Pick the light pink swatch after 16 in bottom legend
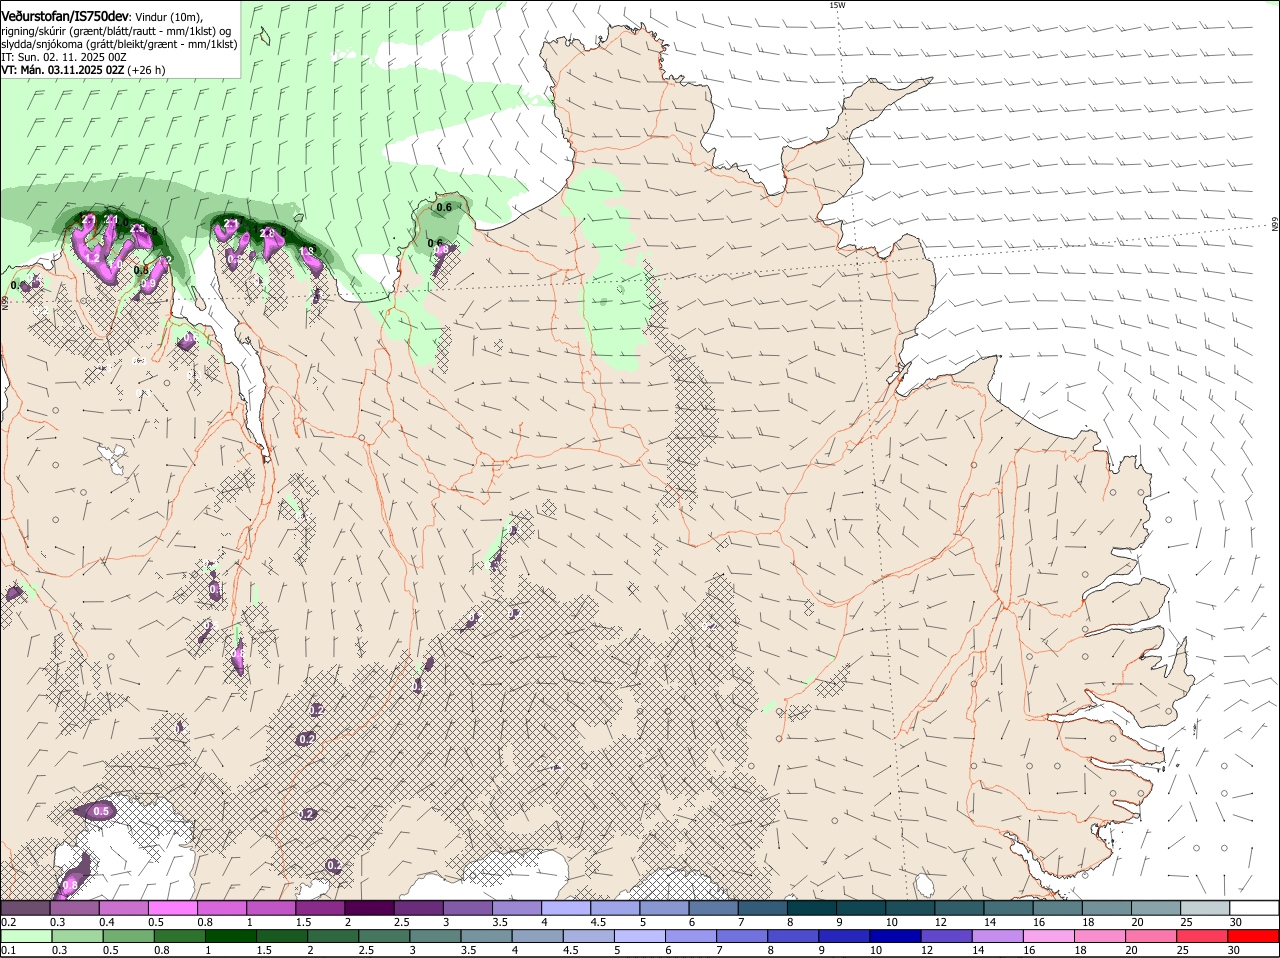The width and height of the screenshot is (1280, 958). (x=1049, y=936)
